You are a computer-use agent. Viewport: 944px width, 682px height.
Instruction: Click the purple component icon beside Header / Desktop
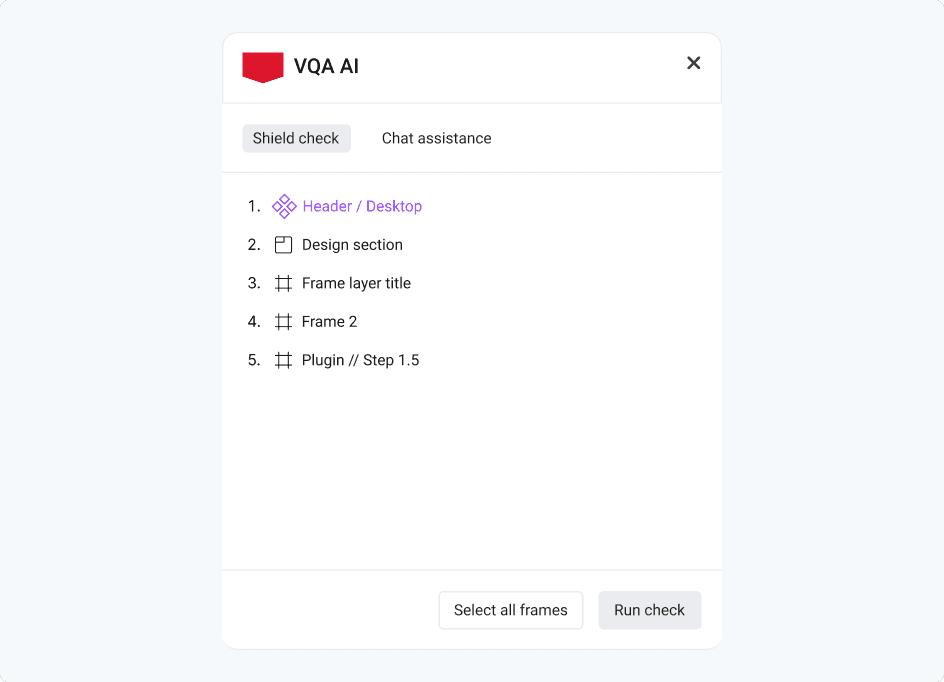tap(284, 206)
